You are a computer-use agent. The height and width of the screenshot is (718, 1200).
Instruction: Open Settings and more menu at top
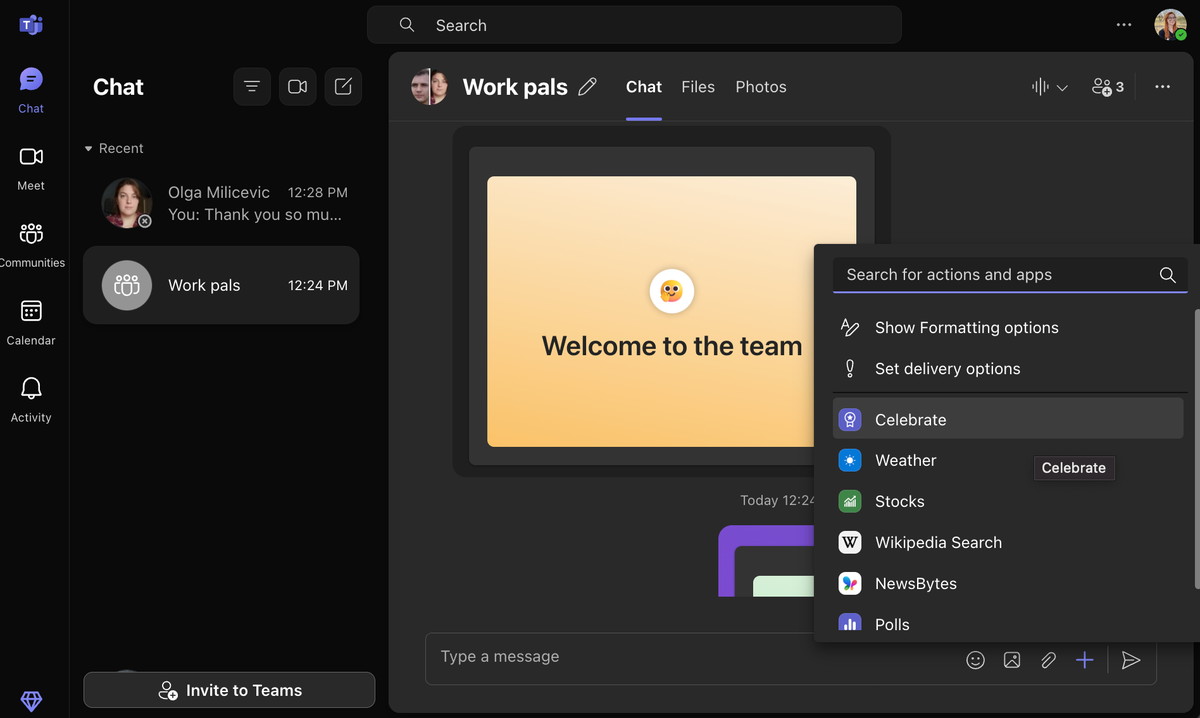pos(1124,25)
